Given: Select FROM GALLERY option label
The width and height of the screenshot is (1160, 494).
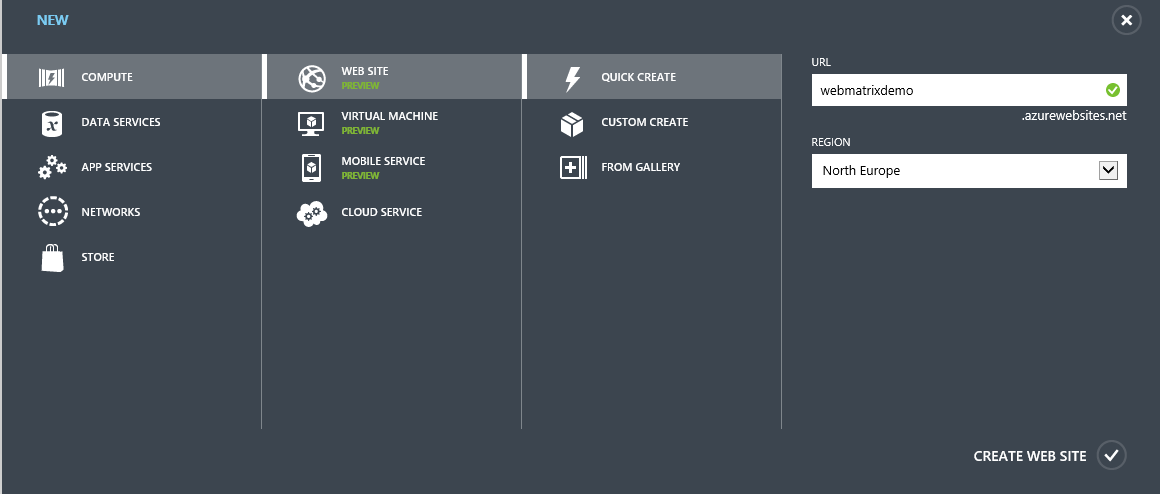Looking at the screenshot, I should pos(641,167).
